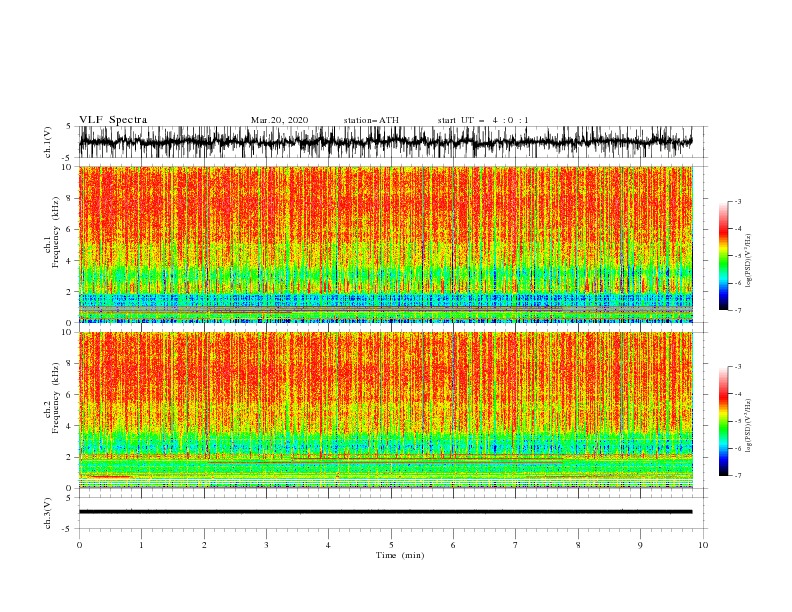
Task: Click the "ch.3(V)" axis label
Action: (48, 513)
